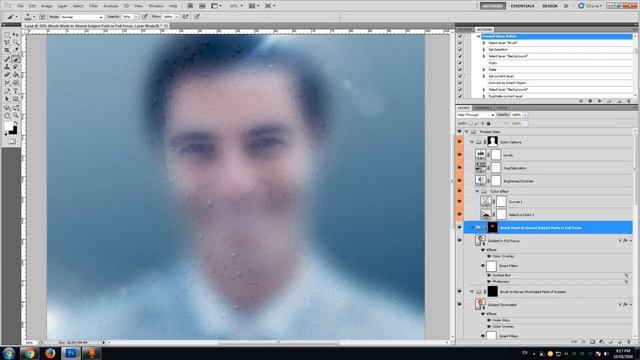The image size is (640, 360).
Task: Open the Window menu
Action: pos(156,6)
